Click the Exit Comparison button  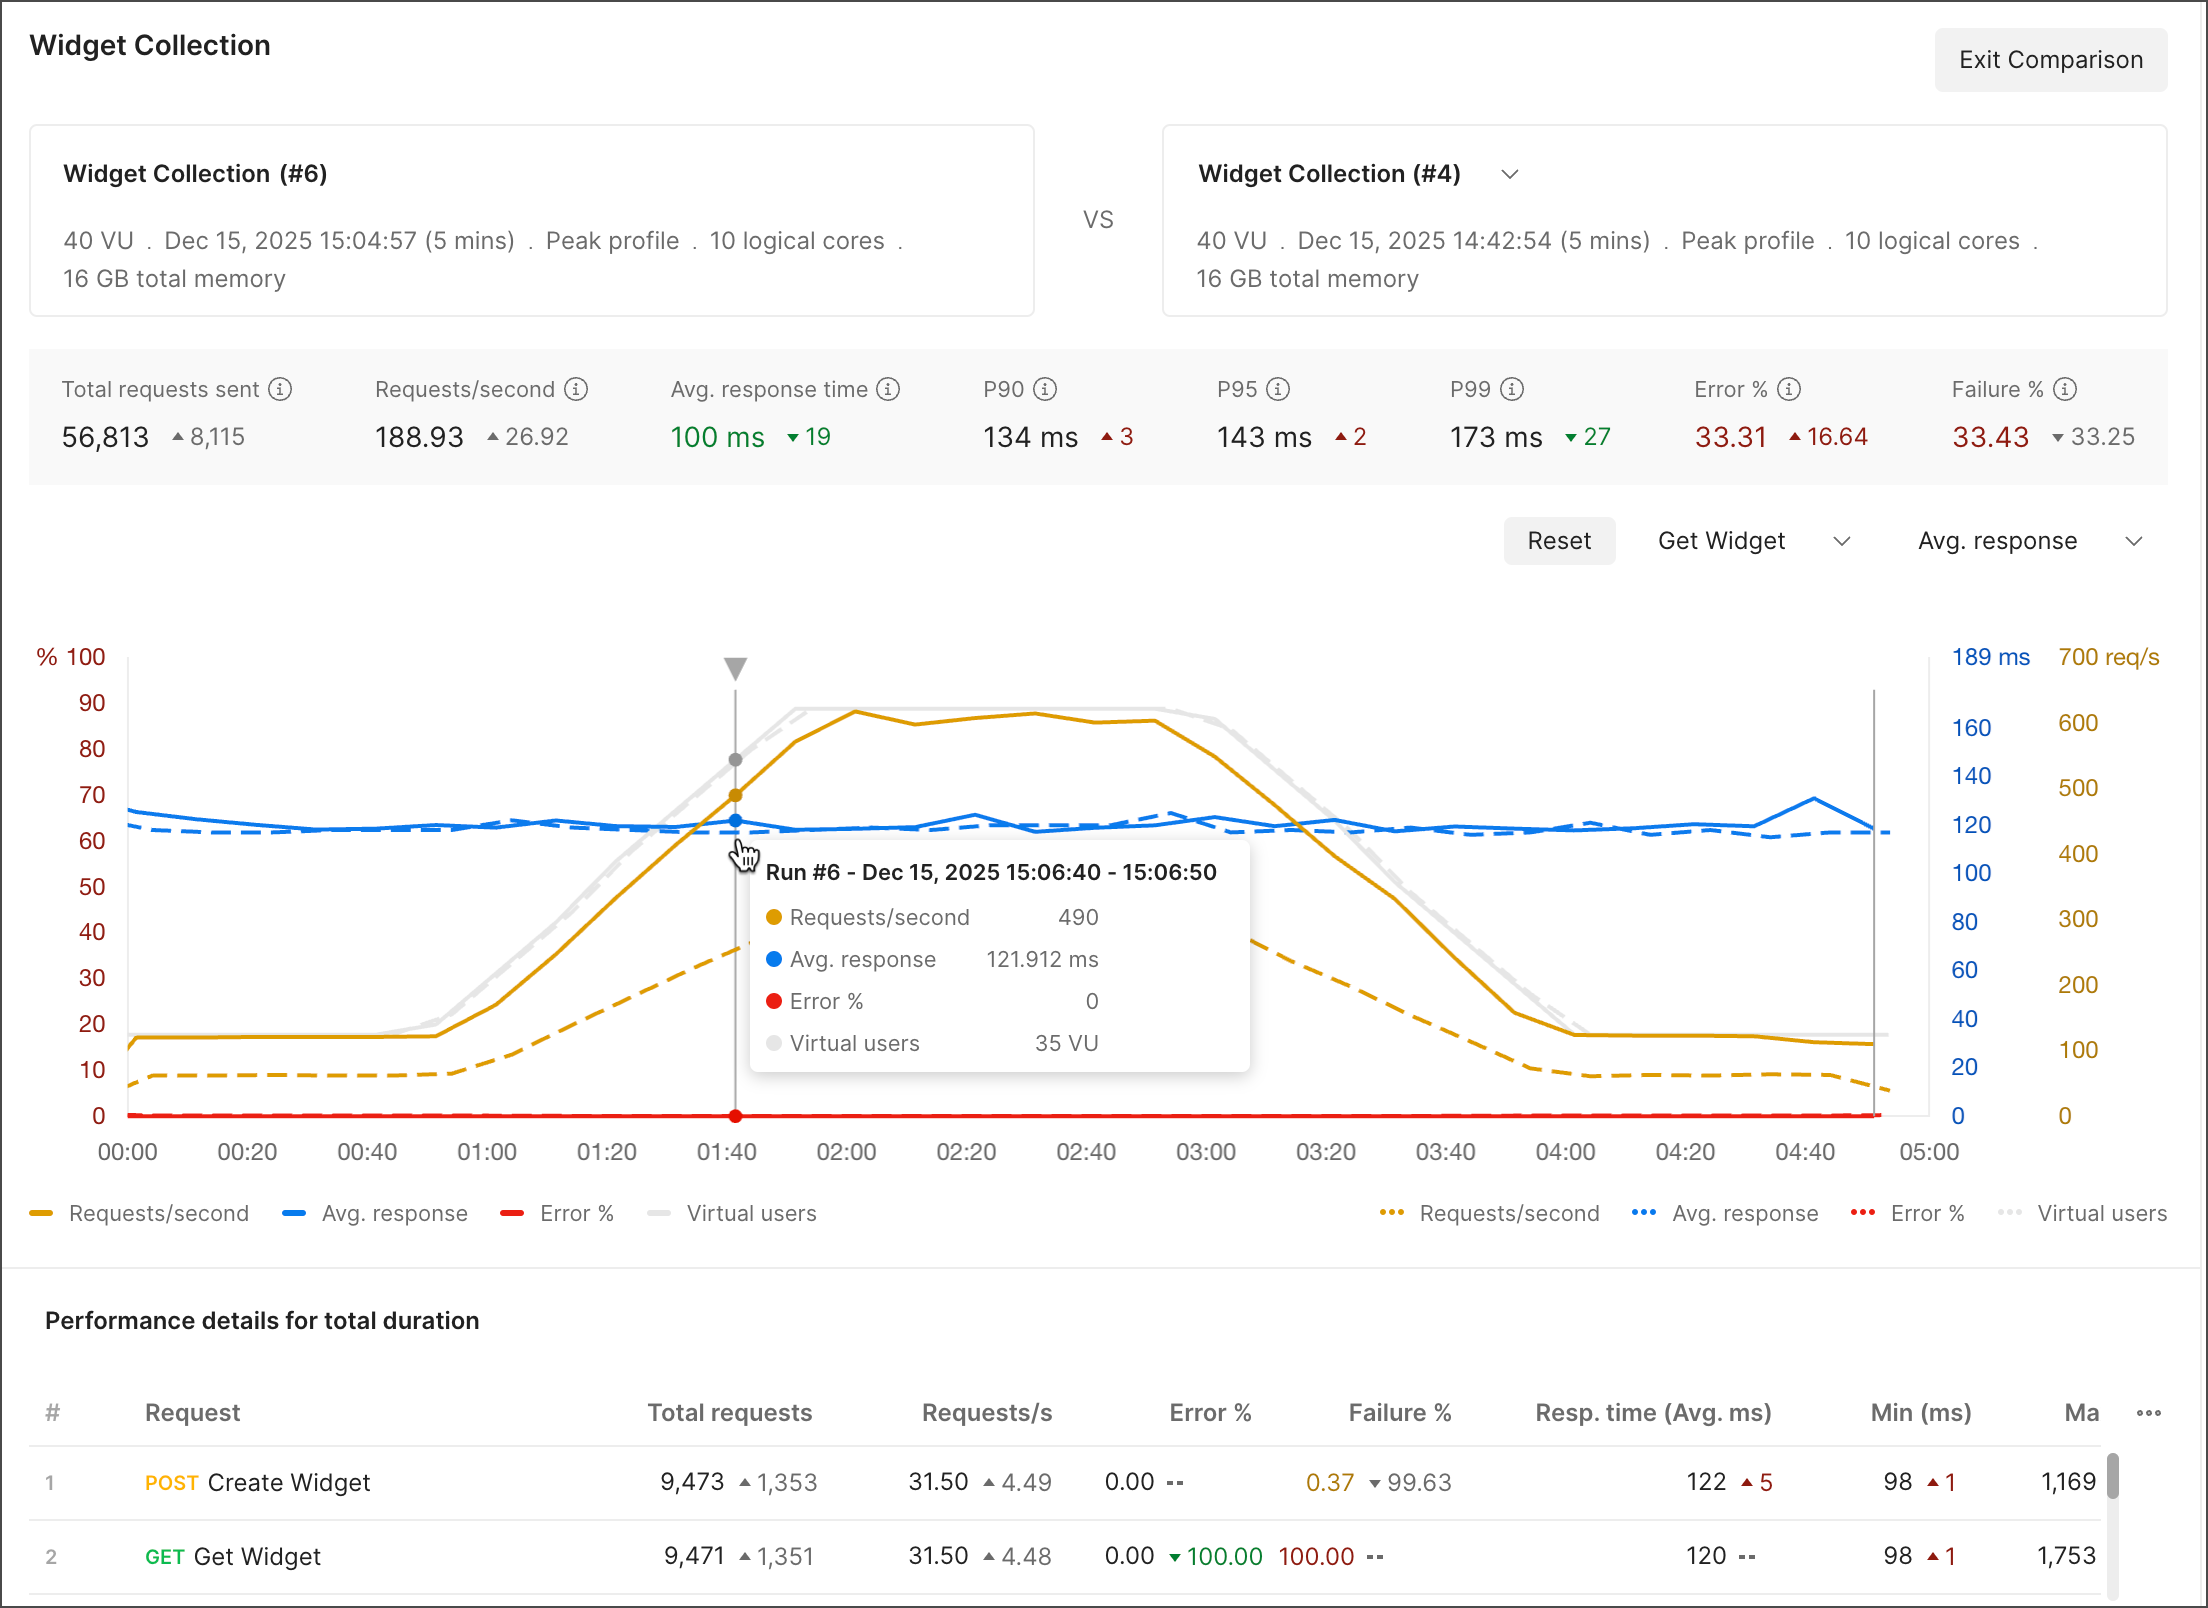tap(2050, 60)
